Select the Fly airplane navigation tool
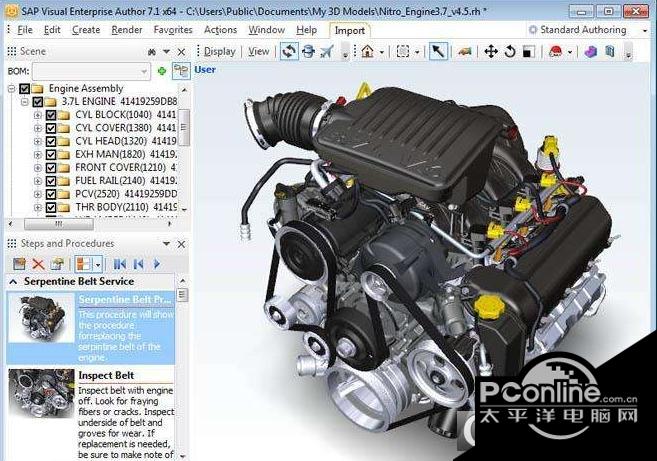Viewport: 657px width, 461px height. [327, 52]
